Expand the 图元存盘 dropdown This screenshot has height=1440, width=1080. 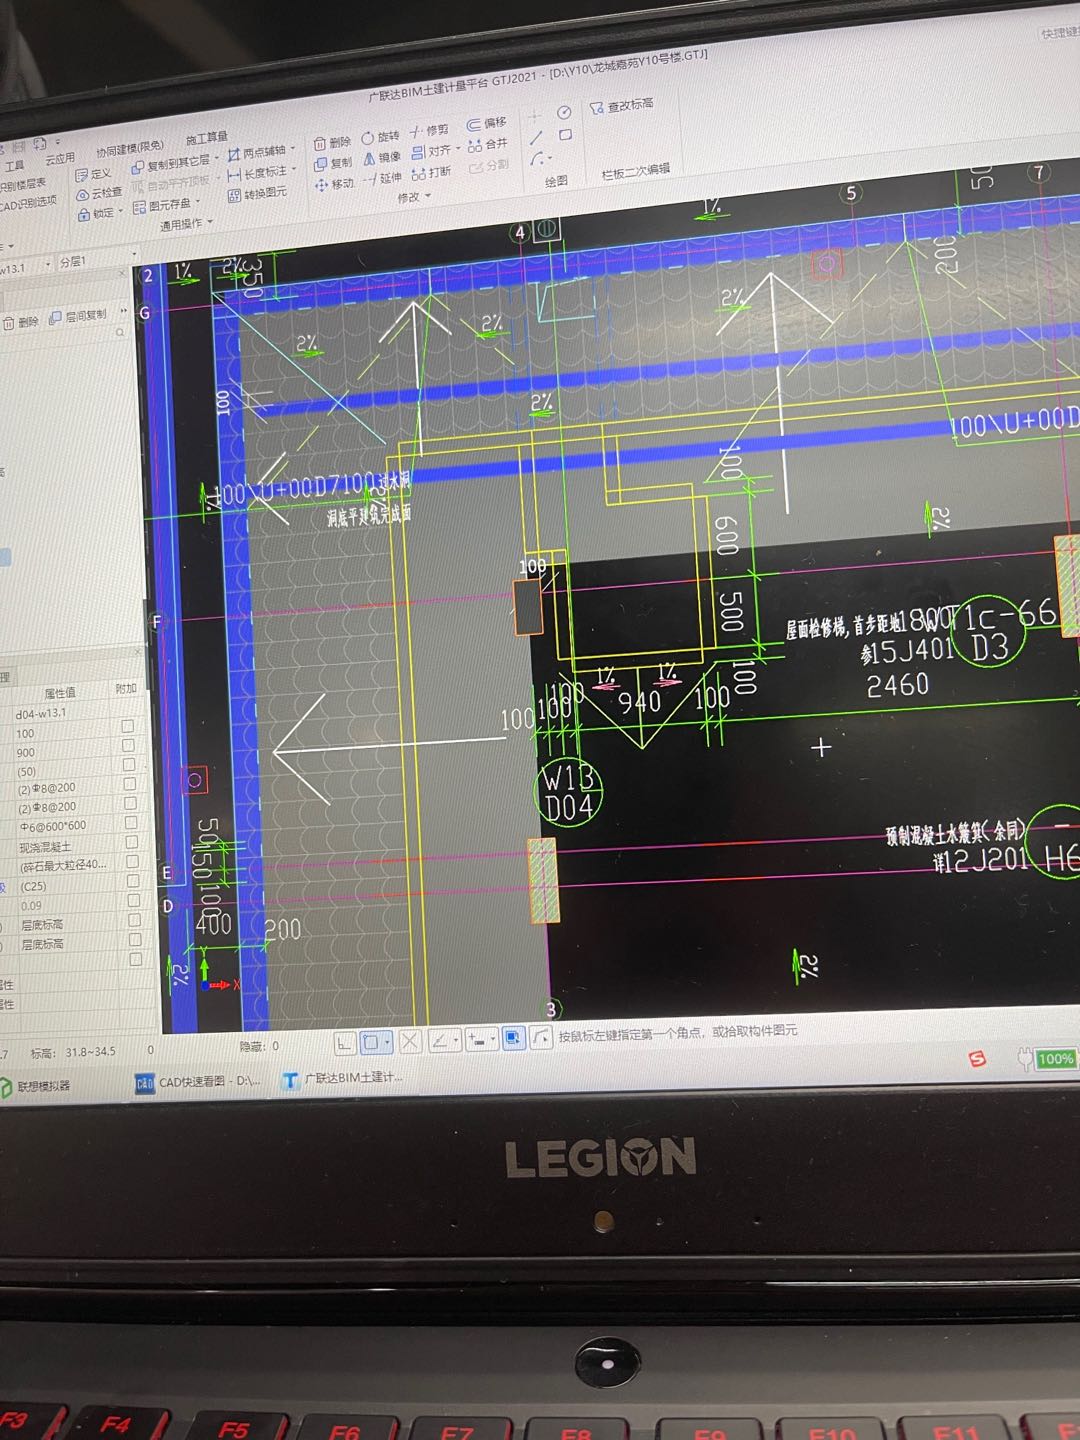tap(197, 203)
